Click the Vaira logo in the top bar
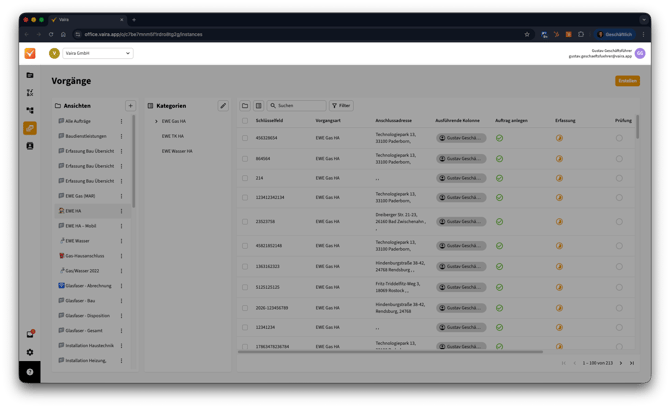670x408 pixels. (x=30, y=53)
